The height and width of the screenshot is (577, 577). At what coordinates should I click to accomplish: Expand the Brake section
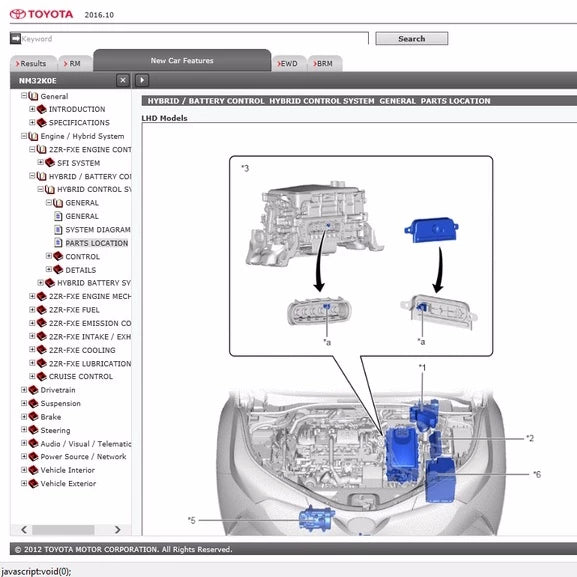tap(24, 417)
